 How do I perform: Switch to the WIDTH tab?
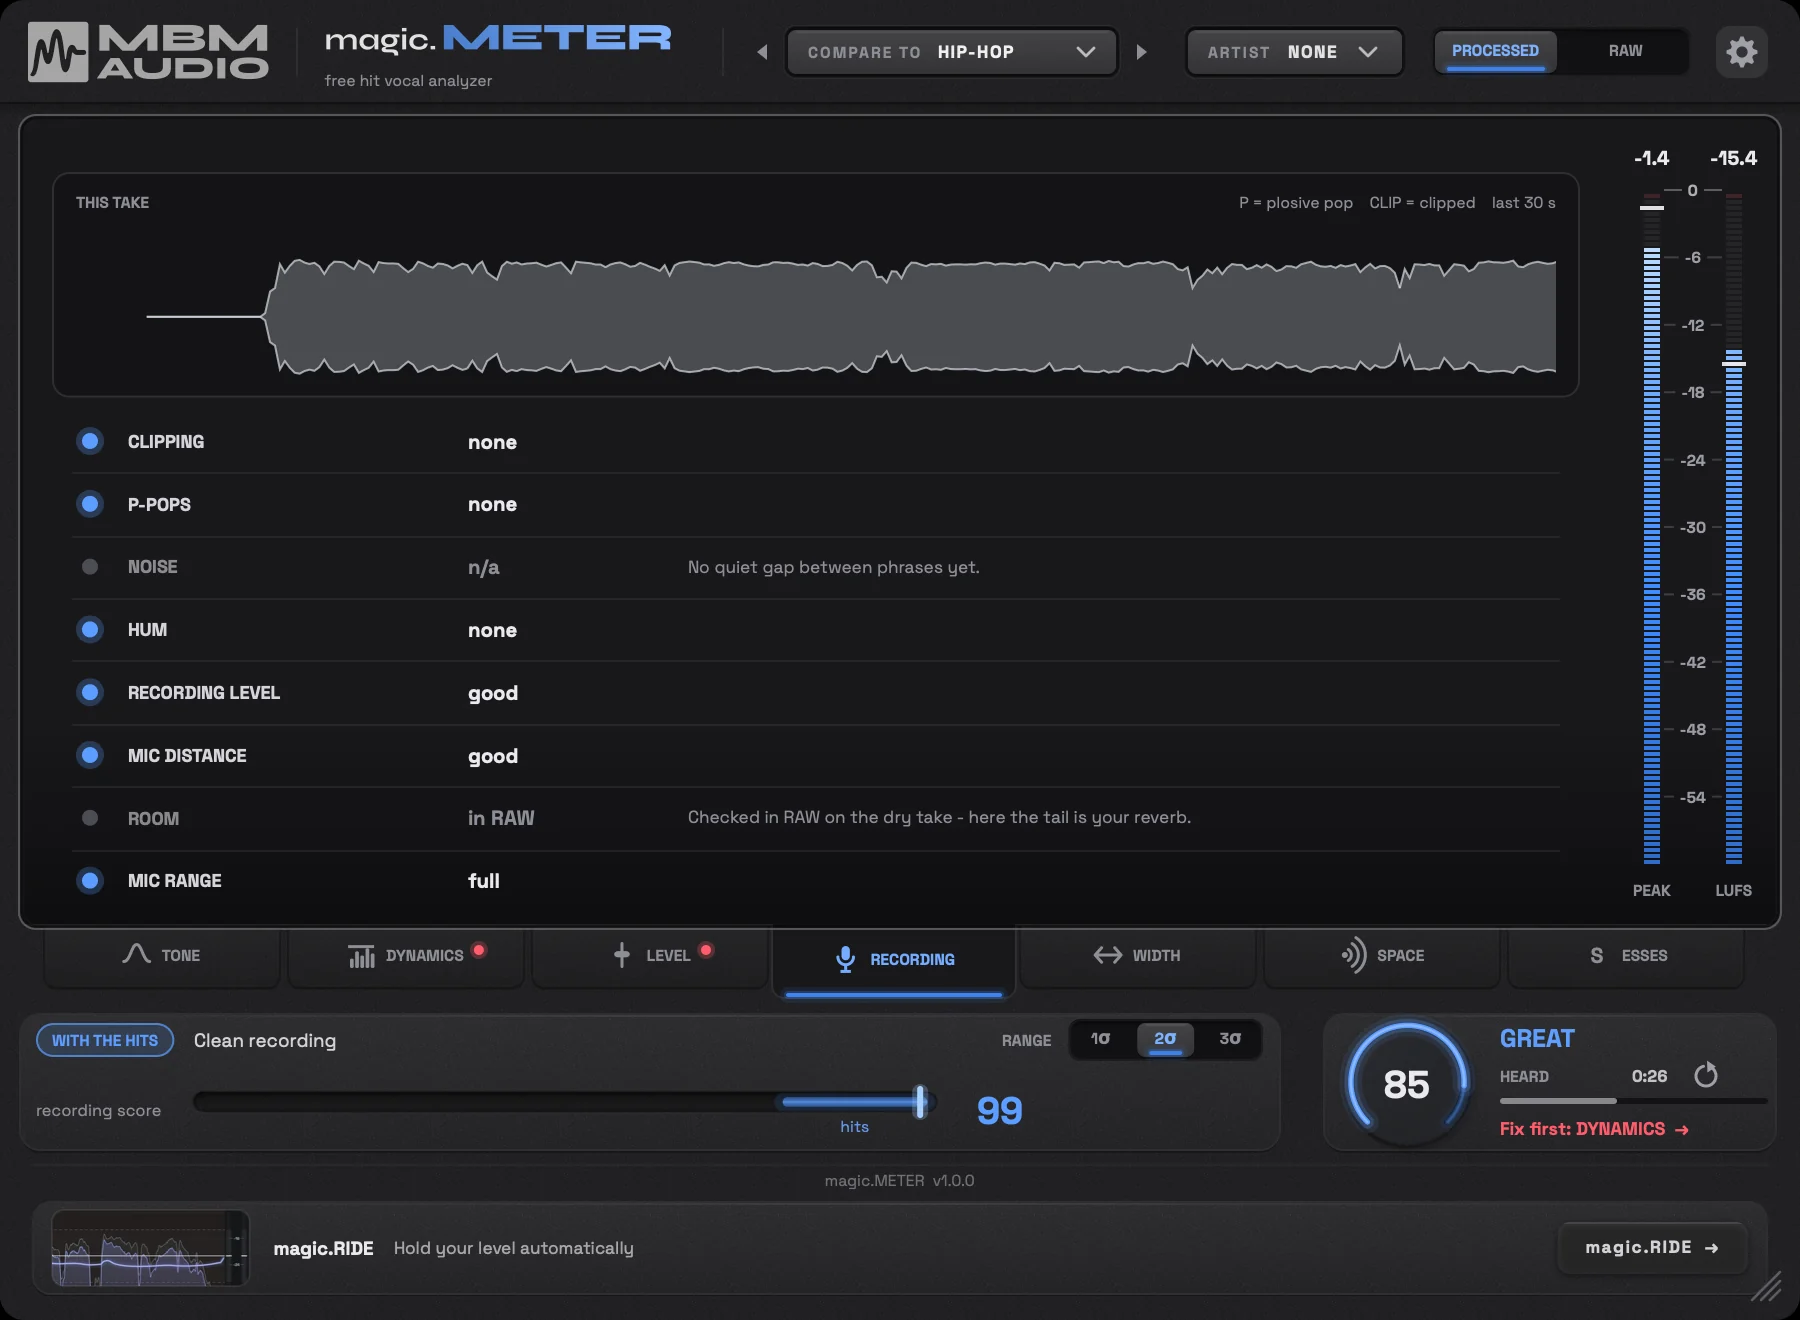(1137, 957)
